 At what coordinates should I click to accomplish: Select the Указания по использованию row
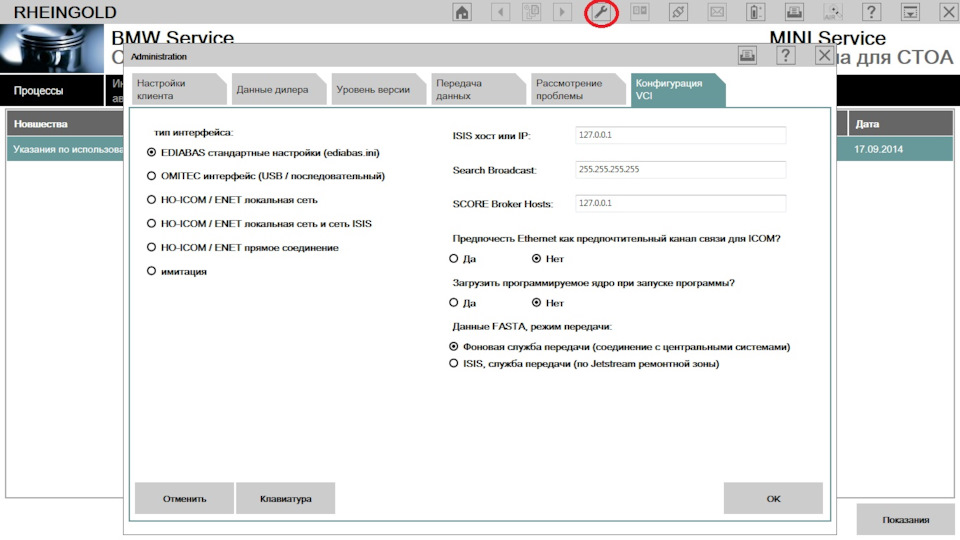click(x=66, y=149)
